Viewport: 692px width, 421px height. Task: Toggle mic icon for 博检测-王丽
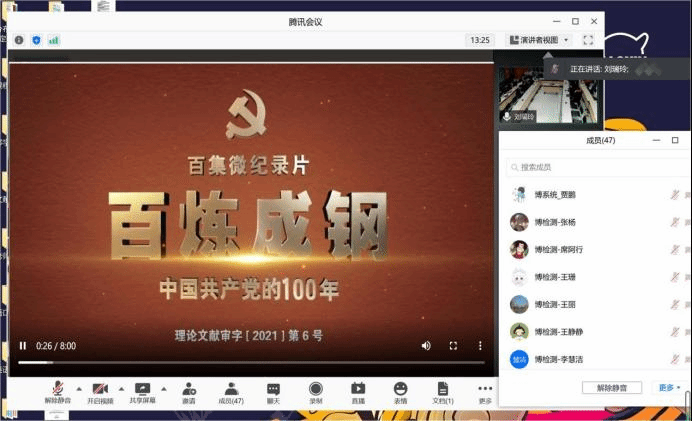point(675,304)
